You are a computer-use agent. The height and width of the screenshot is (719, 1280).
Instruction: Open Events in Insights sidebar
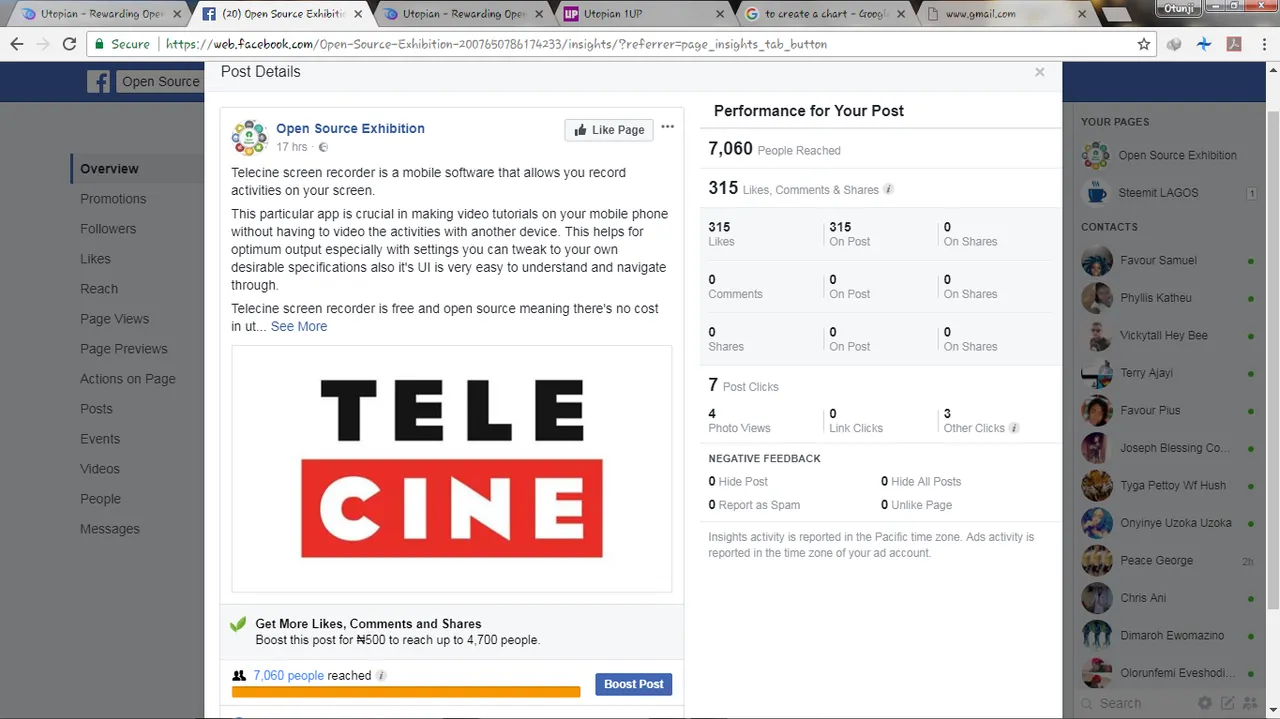point(100,439)
